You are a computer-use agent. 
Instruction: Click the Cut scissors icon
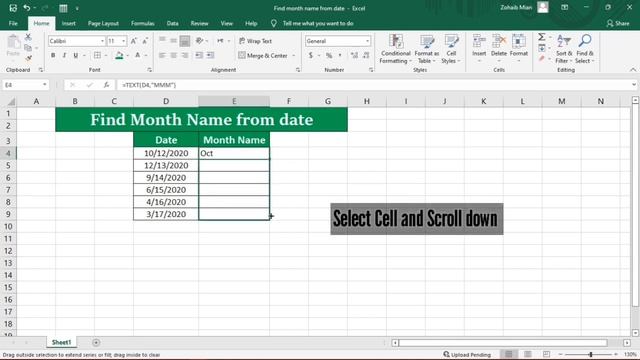click(x=28, y=37)
